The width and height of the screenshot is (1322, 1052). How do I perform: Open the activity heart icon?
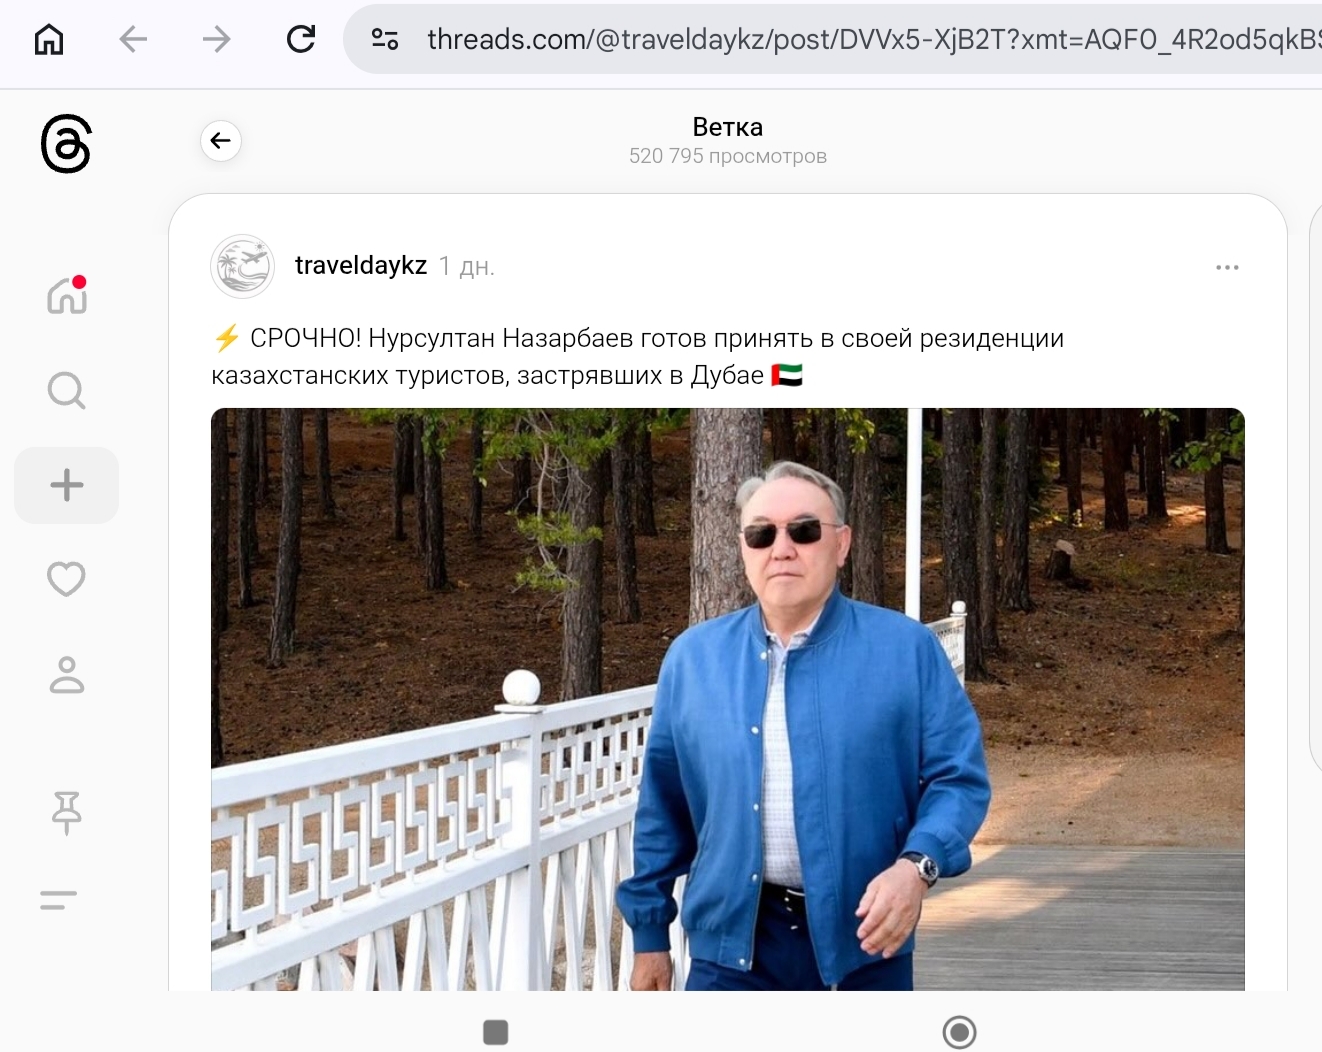tap(67, 579)
